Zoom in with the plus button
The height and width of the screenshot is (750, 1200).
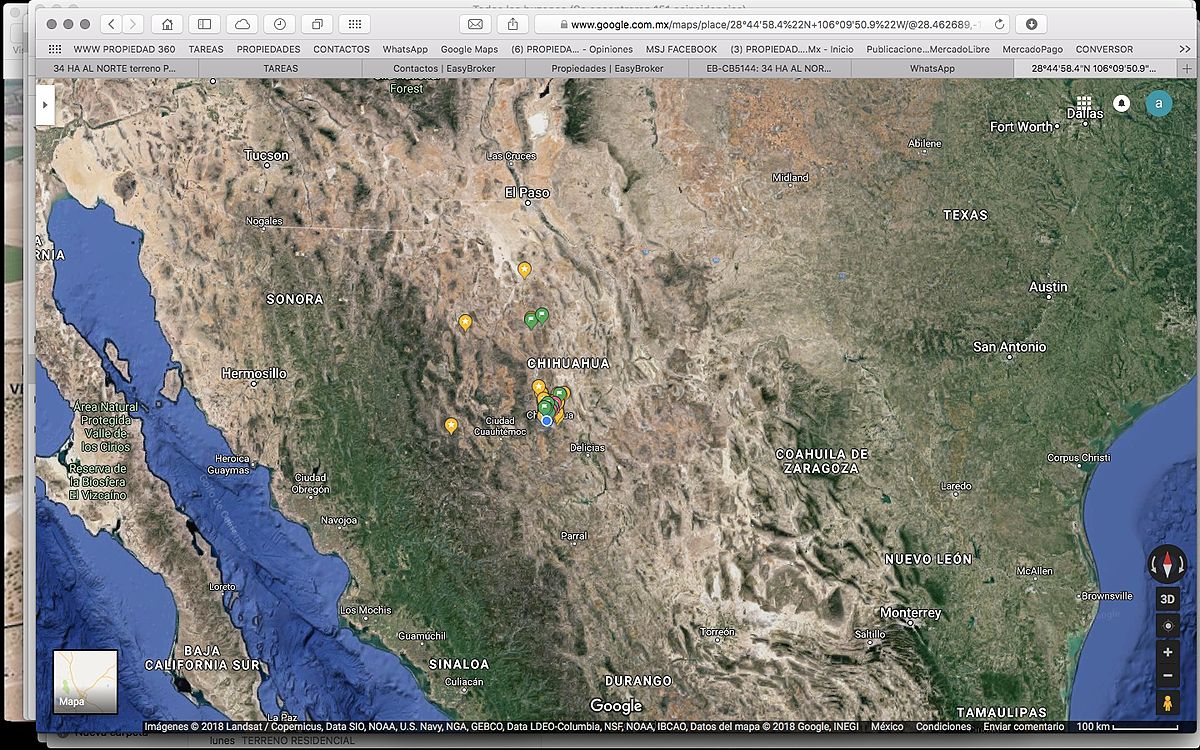point(1167,652)
